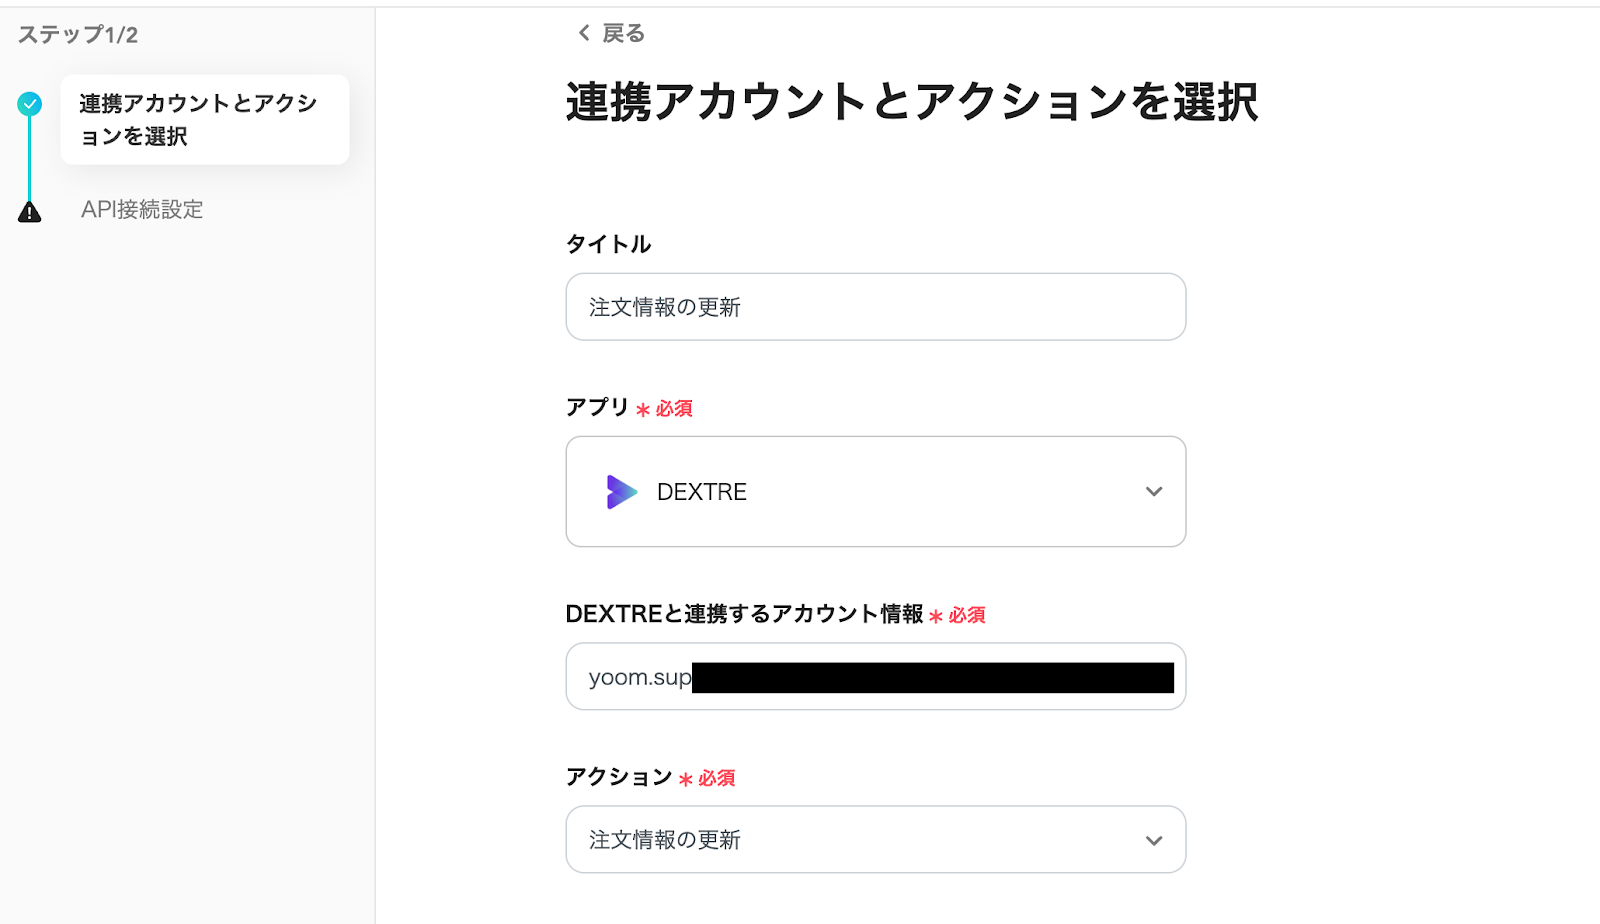Image resolution: width=1600 pixels, height=924 pixels.
Task: Click the ステップ1/2 step indicator text
Action: pyautogui.click(x=78, y=35)
